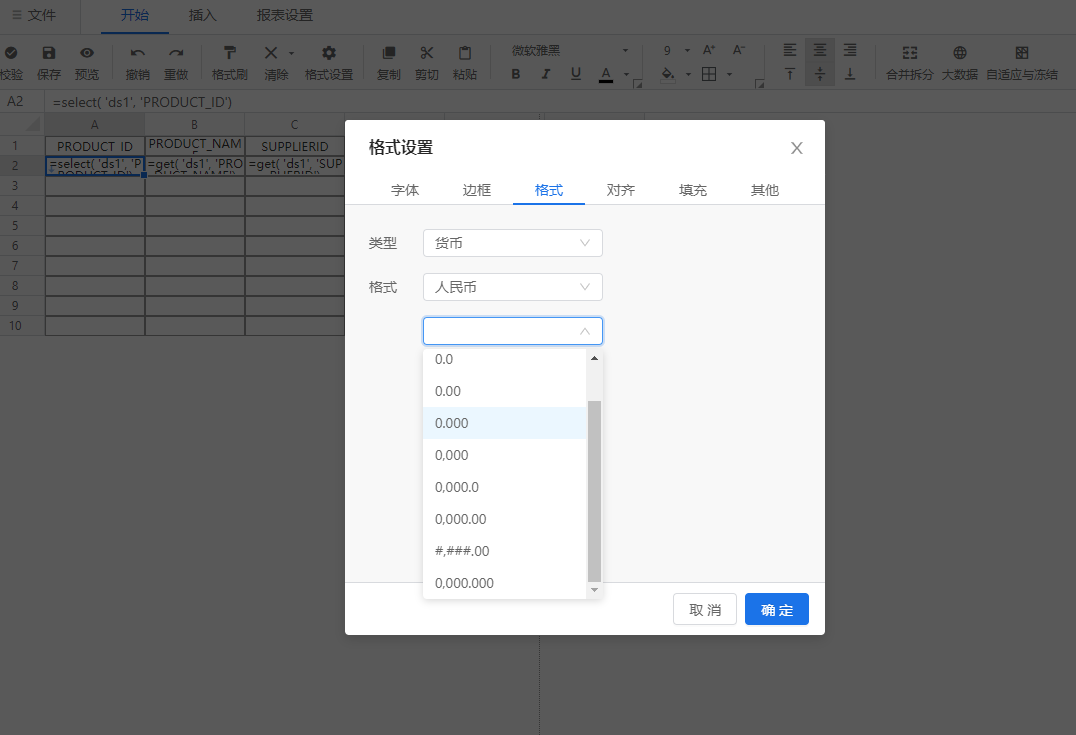Click the cell borders icon

click(709, 73)
